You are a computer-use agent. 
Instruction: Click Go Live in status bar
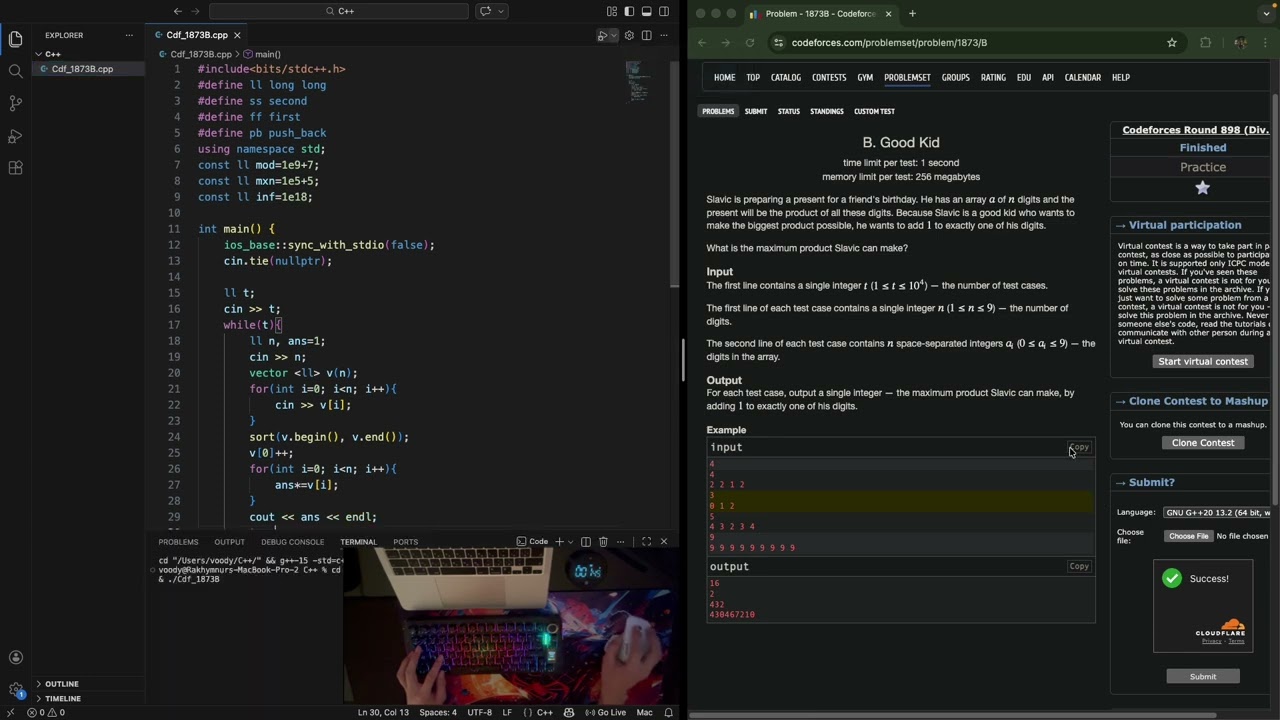(x=604, y=712)
